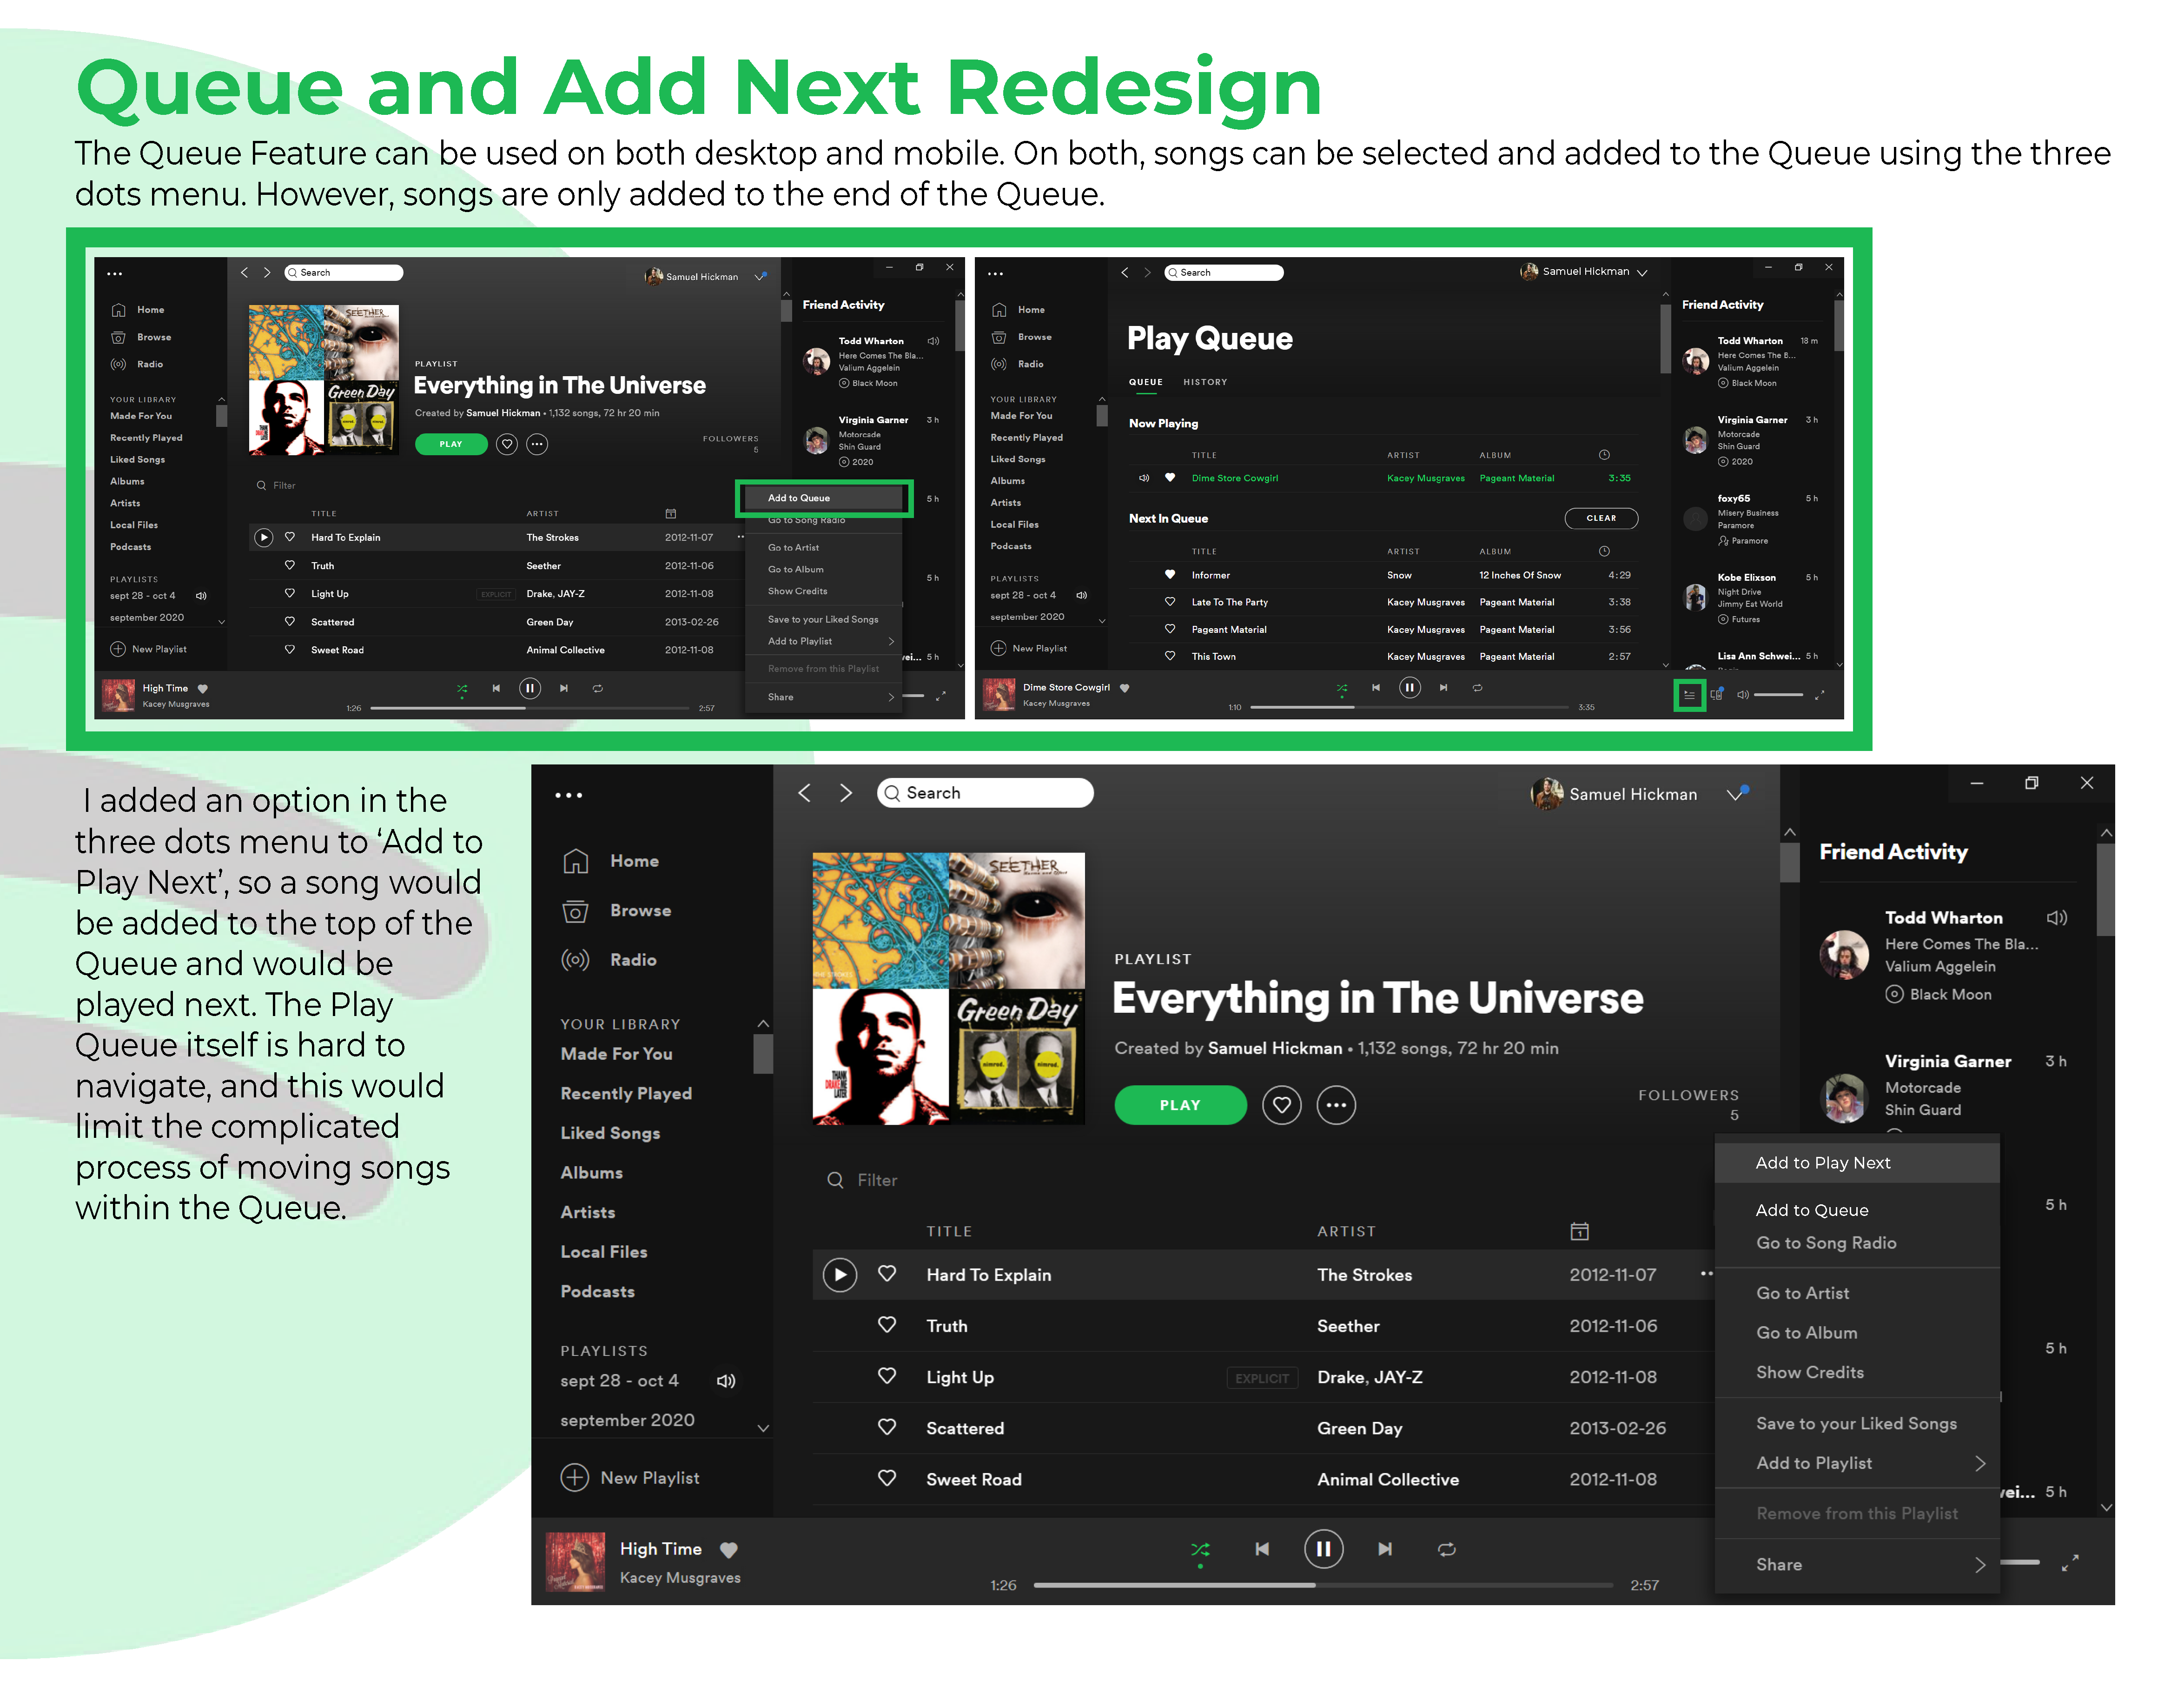Image resolution: width=2184 pixels, height=1687 pixels.
Task: Save Everything in The Universe with the heart toggle
Action: (x=1282, y=1105)
